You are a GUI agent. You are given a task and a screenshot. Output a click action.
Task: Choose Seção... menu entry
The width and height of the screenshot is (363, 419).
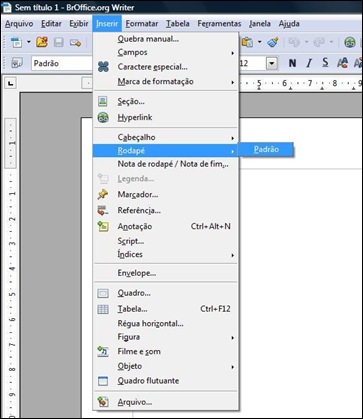[x=166, y=102]
